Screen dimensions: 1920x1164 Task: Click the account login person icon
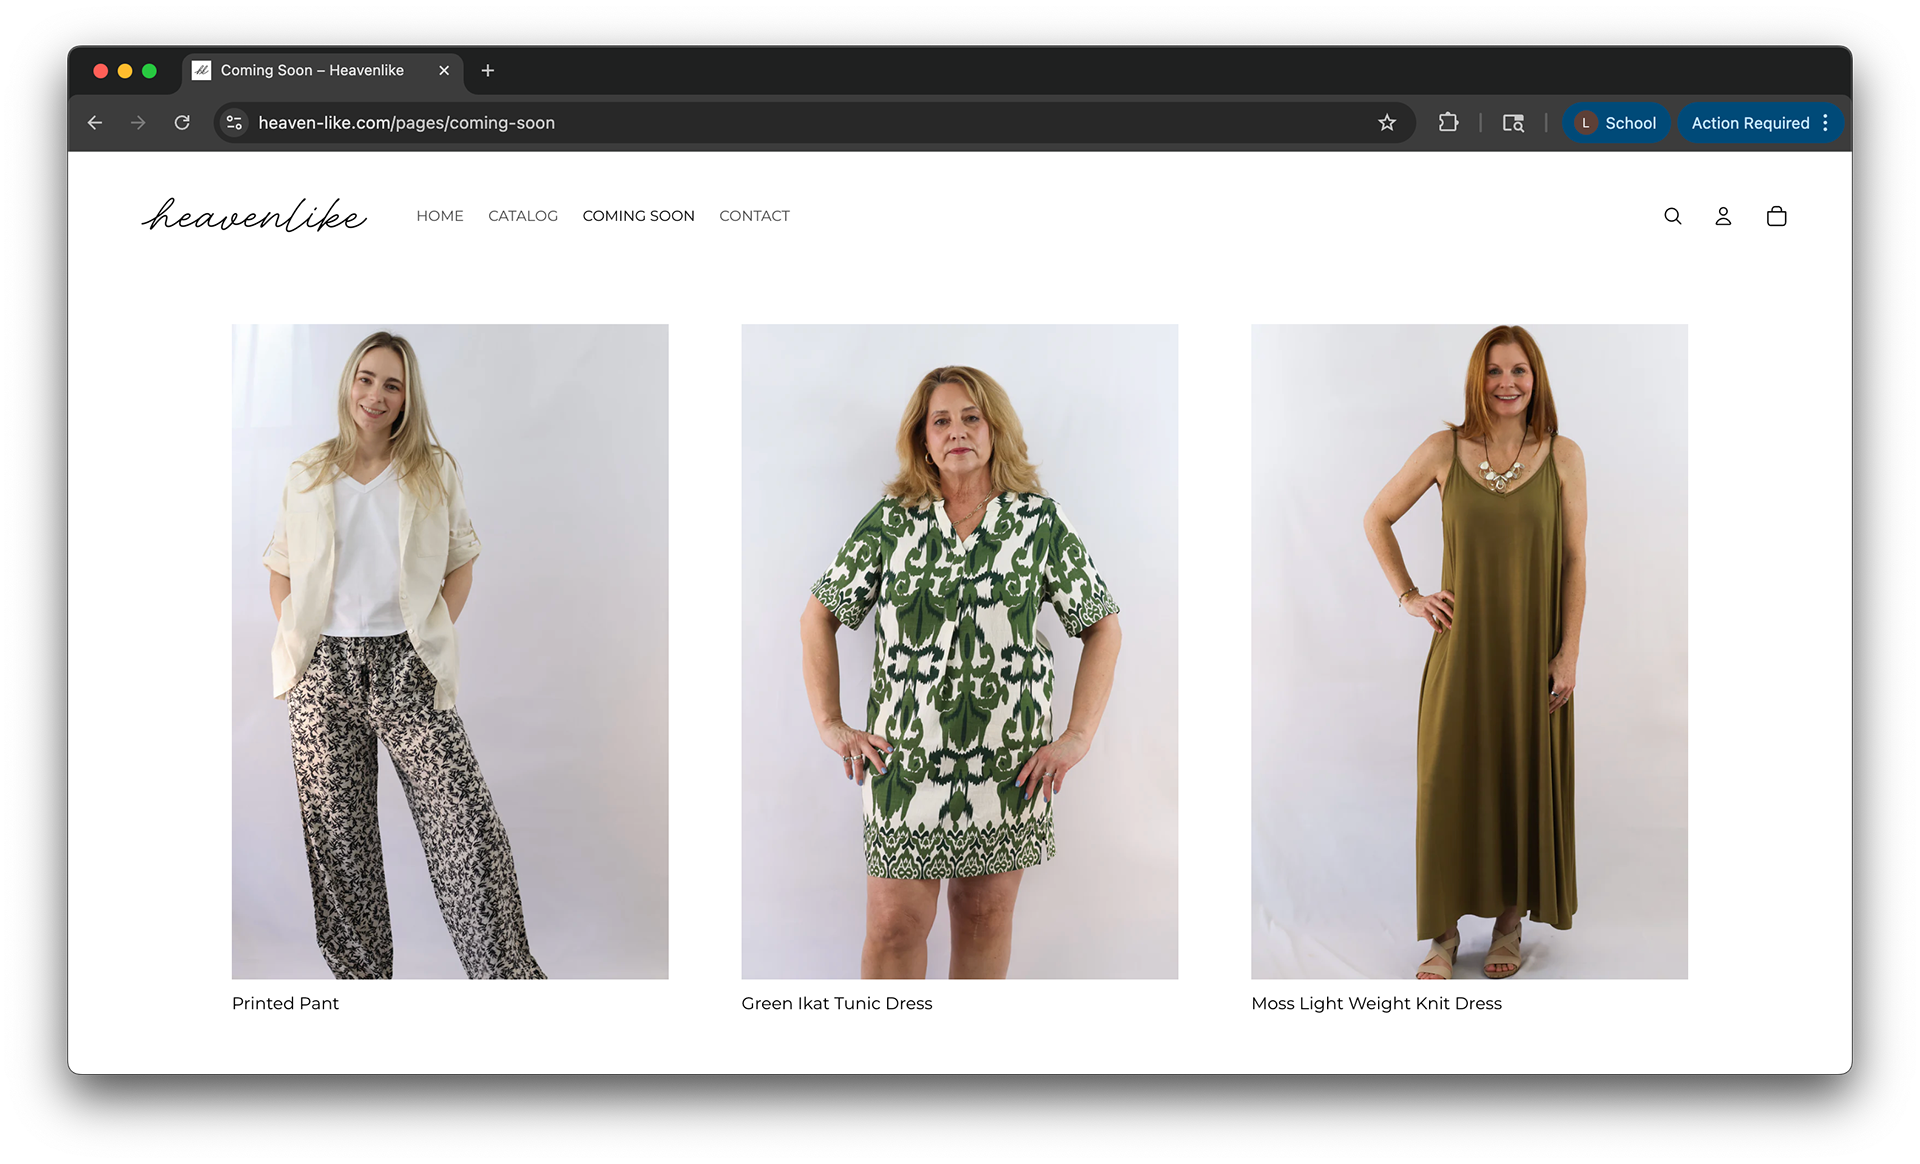1723,216
